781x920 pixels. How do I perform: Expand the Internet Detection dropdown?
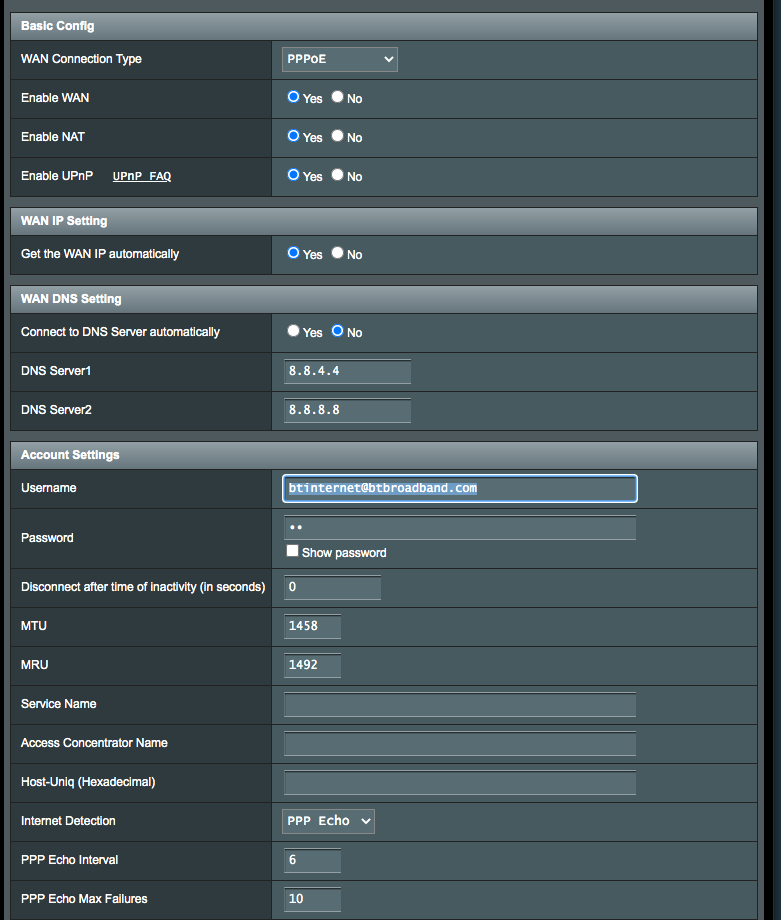pos(329,821)
